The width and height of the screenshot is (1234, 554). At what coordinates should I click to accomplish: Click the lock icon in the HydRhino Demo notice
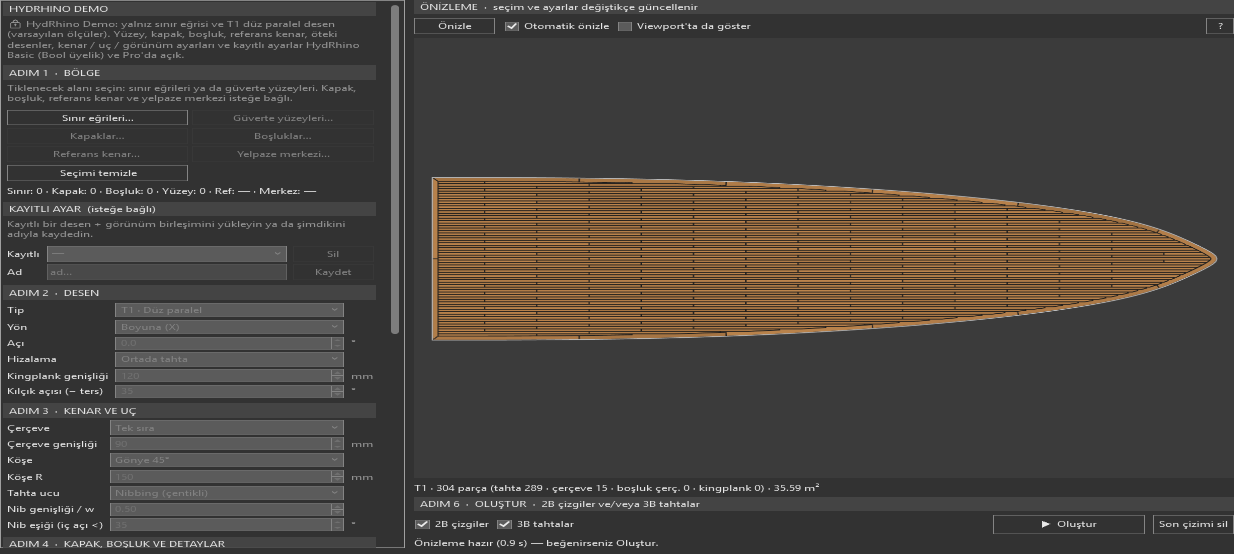[x=15, y=24]
